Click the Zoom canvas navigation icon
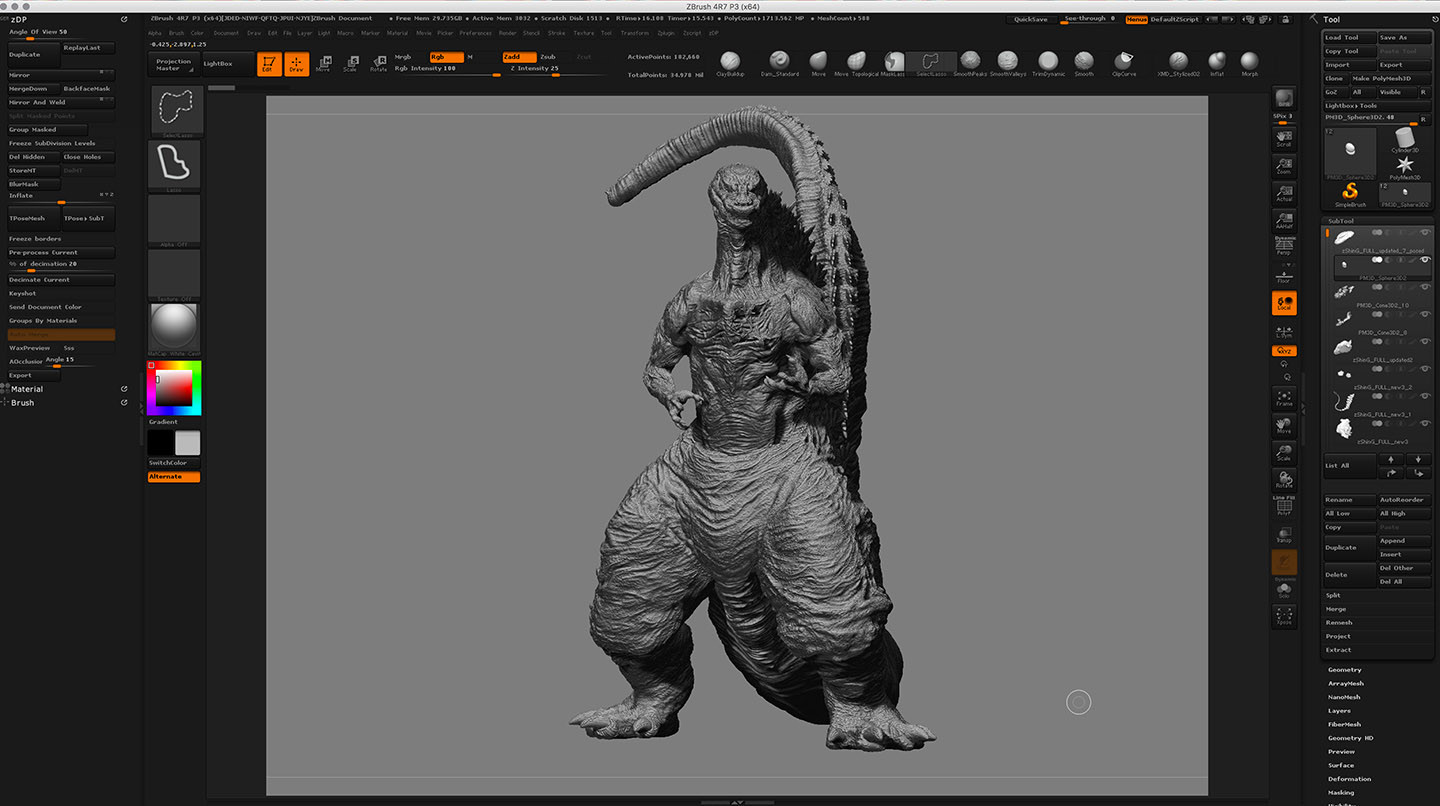This screenshot has width=1440, height=806. pyautogui.click(x=1284, y=165)
